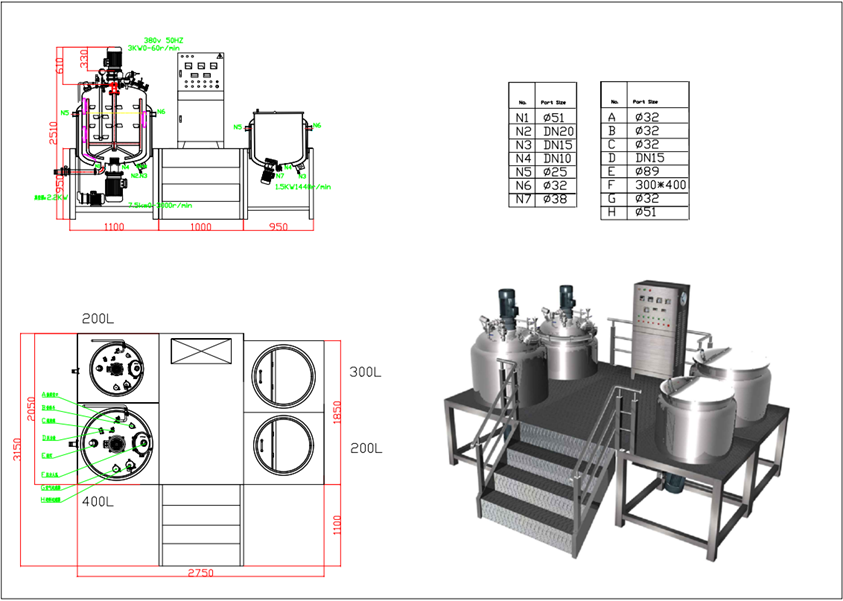Viewport: 843px width, 601px height.
Task: Click the 380v 50HZ power label
Action: tap(164, 40)
